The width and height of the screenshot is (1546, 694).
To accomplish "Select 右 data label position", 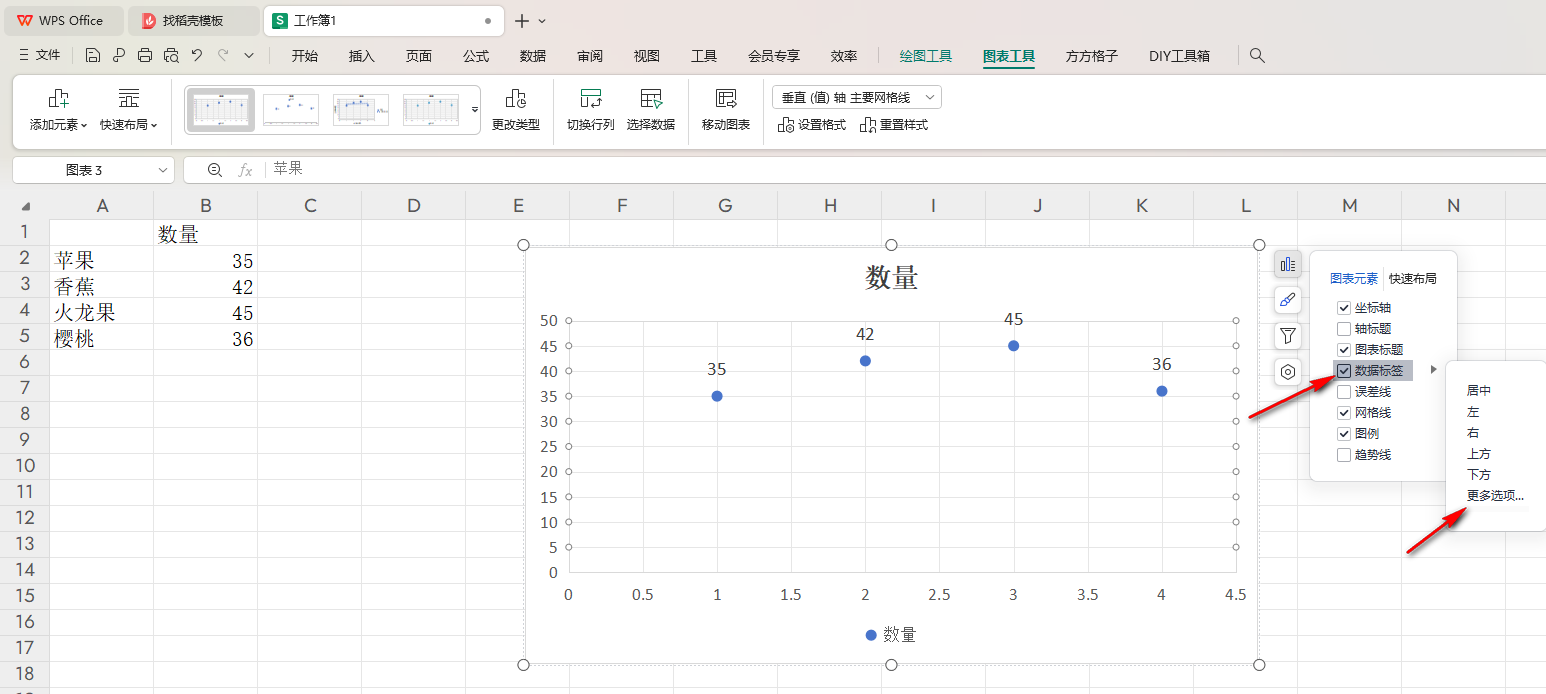I will coord(1473,433).
